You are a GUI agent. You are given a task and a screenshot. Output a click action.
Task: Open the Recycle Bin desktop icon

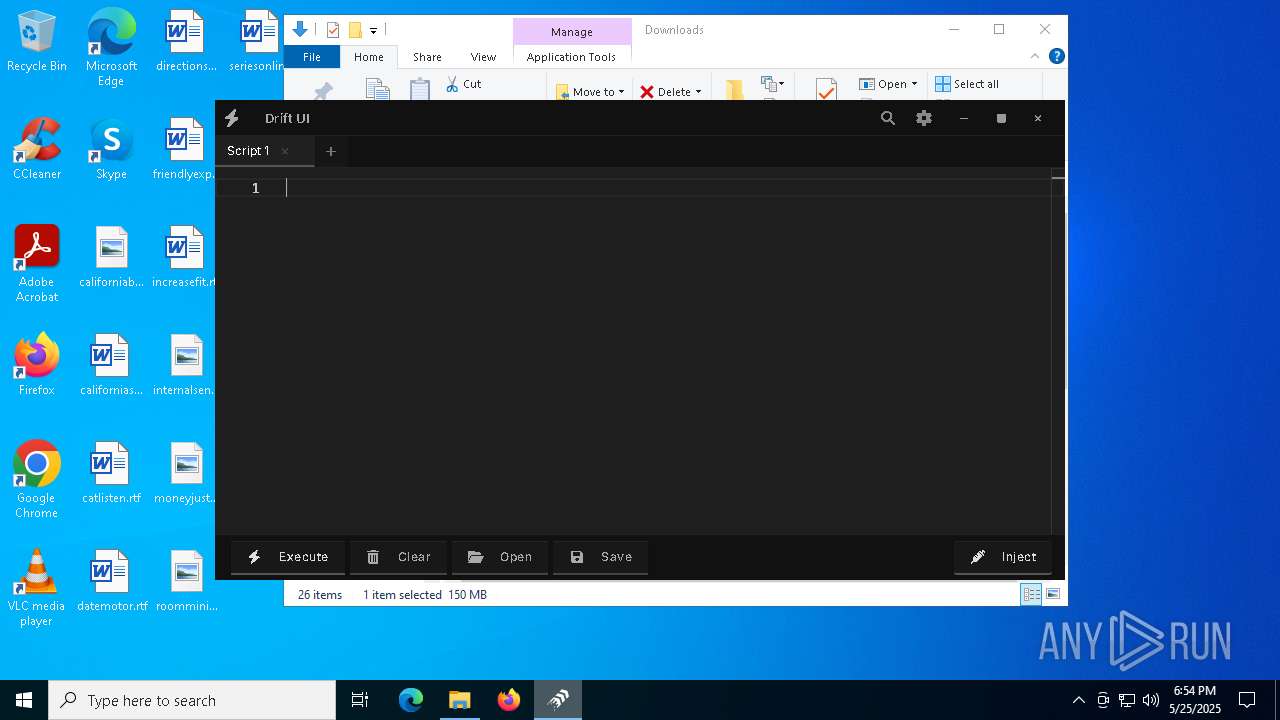pos(37,42)
